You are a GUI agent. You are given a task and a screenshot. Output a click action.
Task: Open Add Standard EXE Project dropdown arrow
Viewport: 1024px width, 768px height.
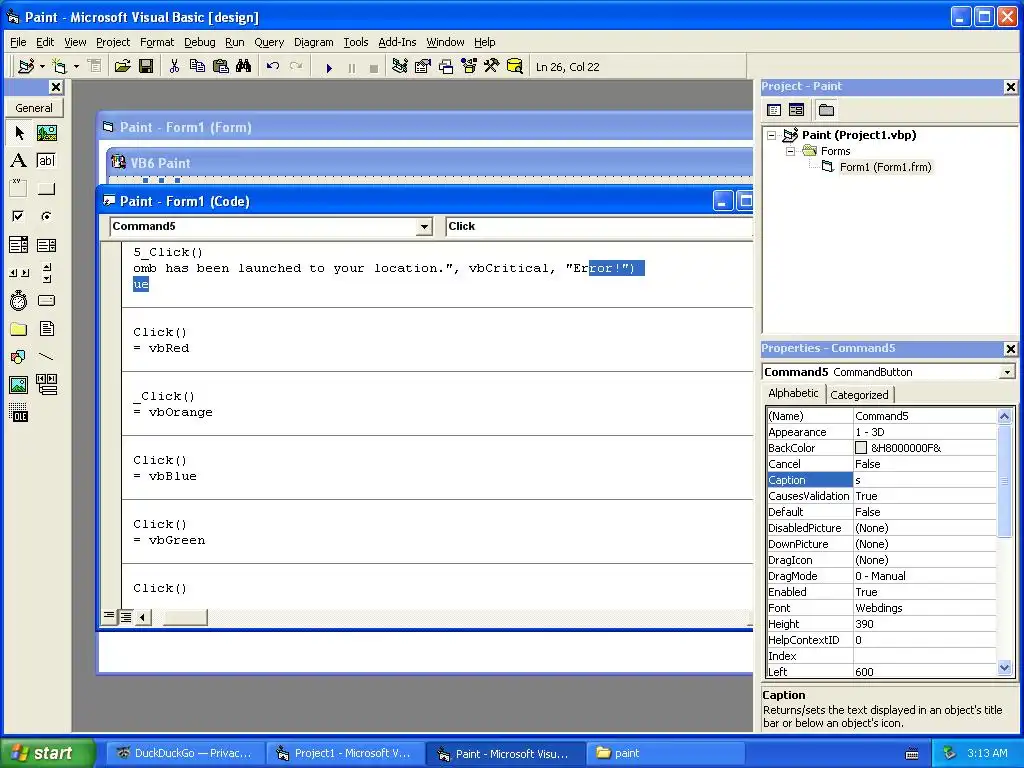pos(42,67)
